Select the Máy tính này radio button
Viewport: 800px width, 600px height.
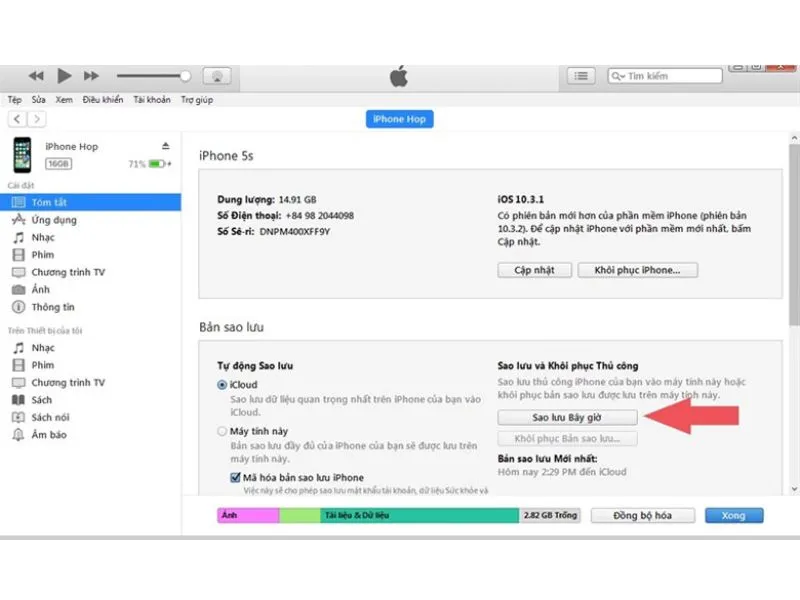(222, 431)
